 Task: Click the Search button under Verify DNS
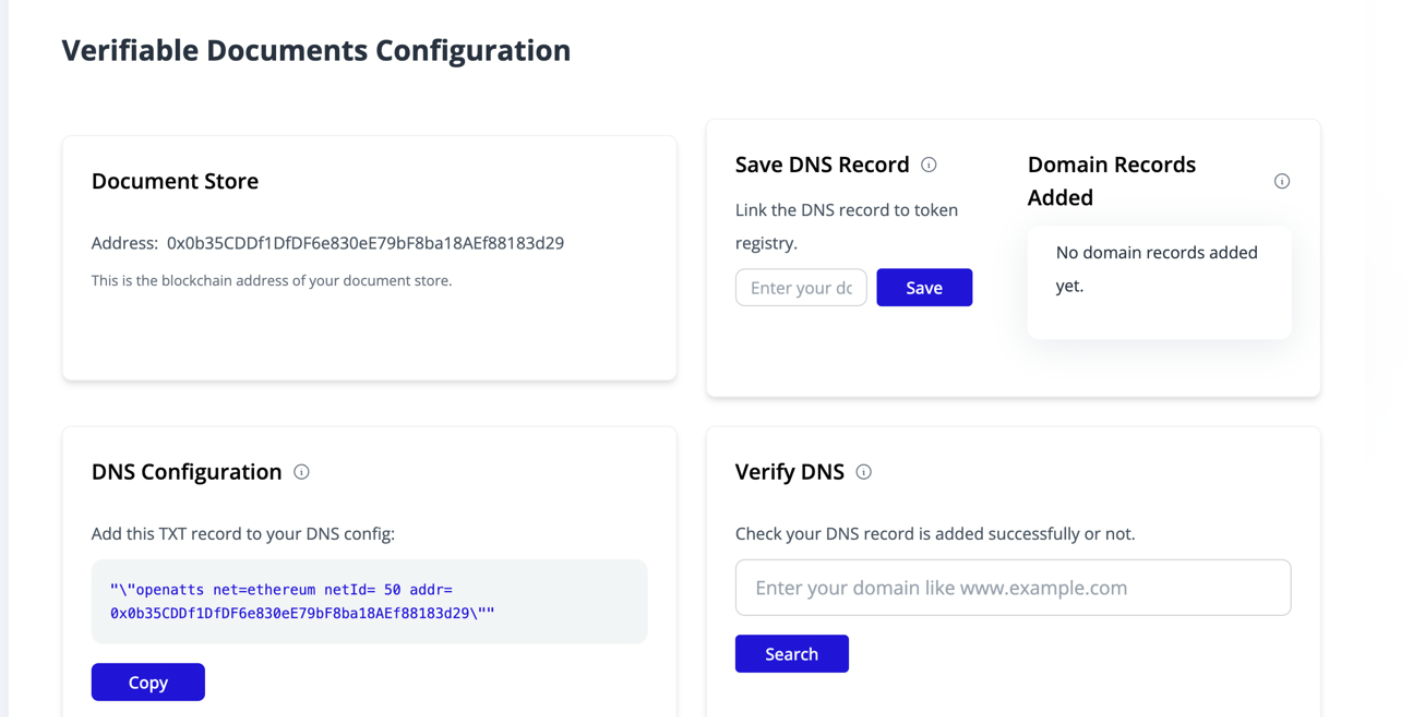(x=791, y=653)
